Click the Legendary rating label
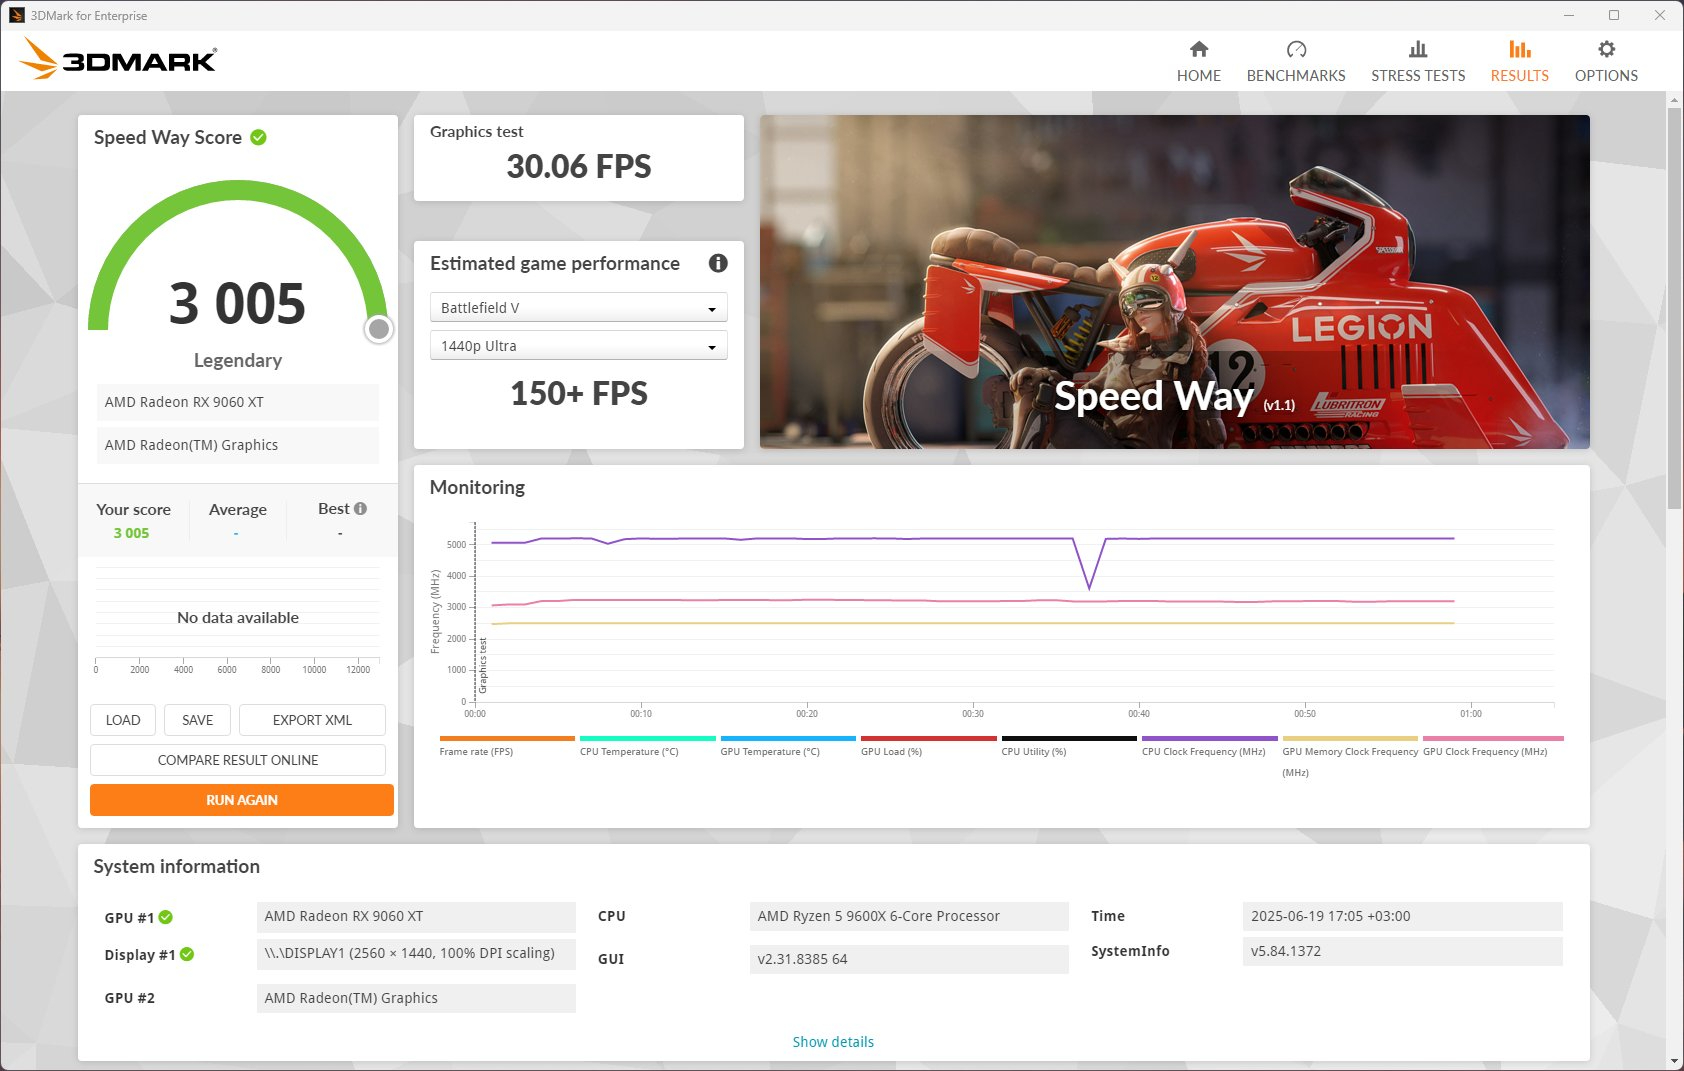Image resolution: width=1684 pixels, height=1071 pixels. [238, 360]
